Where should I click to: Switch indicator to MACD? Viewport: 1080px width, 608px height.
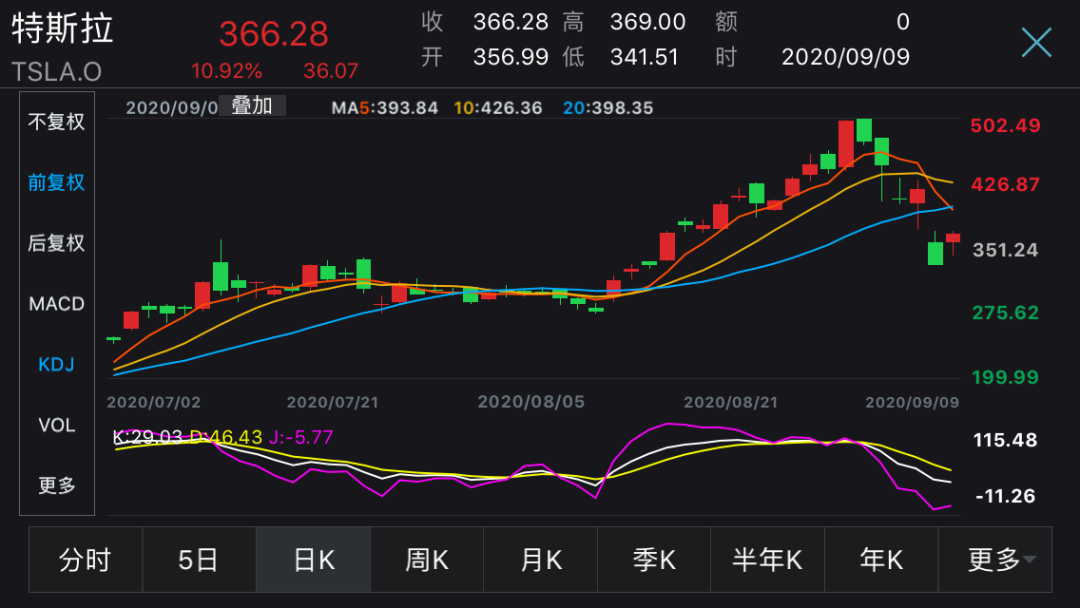(56, 304)
